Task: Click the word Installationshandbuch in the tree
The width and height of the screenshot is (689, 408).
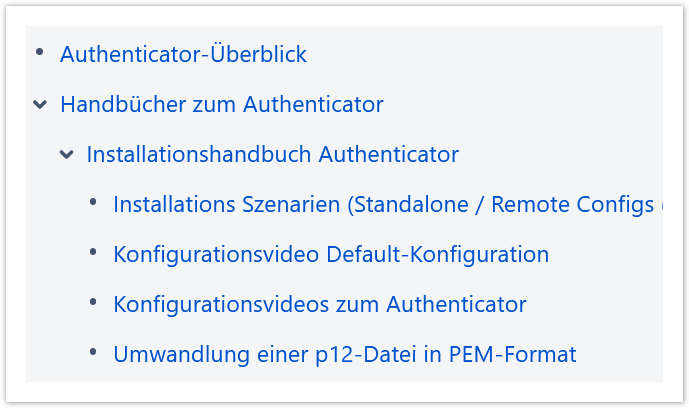Action: pyautogui.click(x=199, y=154)
